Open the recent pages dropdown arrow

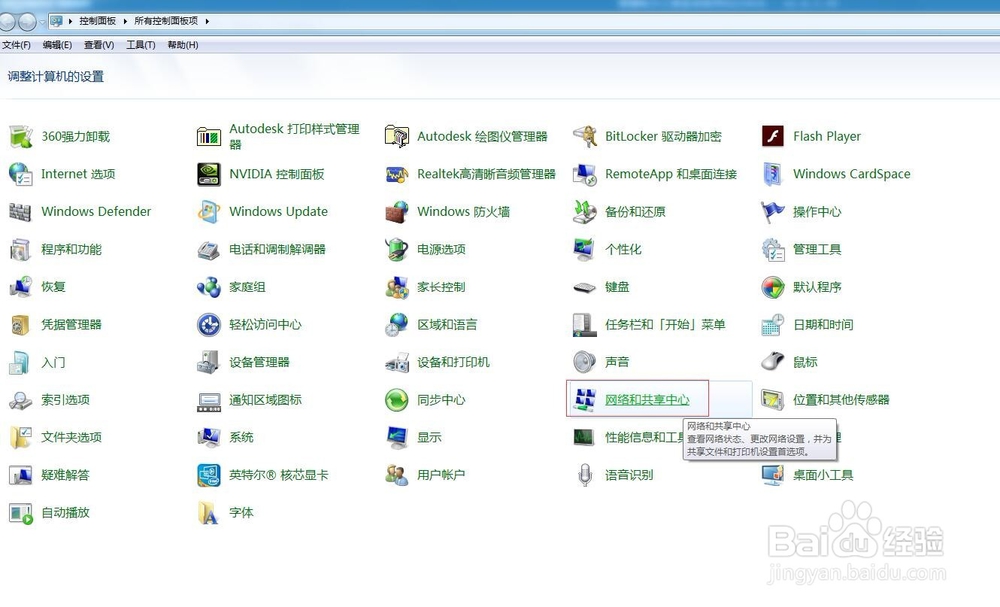pos(42,22)
